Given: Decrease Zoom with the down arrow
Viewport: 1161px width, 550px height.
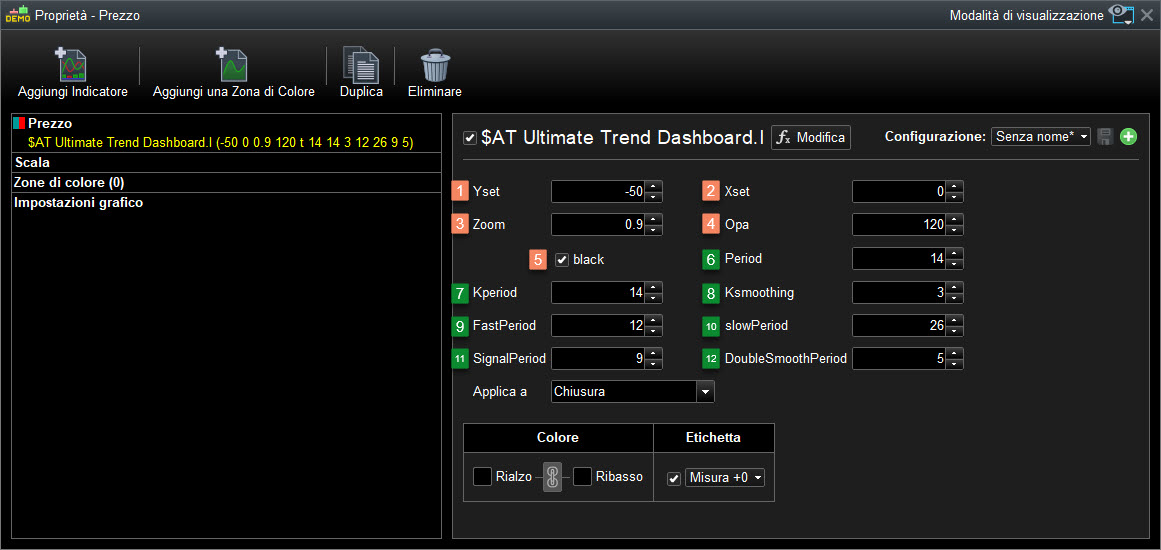Looking at the screenshot, I should point(654,229).
